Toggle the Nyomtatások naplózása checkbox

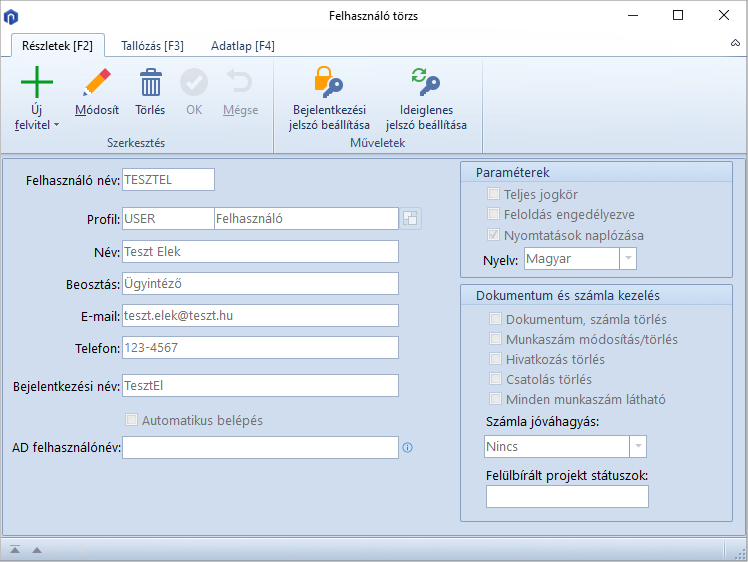pyautogui.click(x=493, y=235)
